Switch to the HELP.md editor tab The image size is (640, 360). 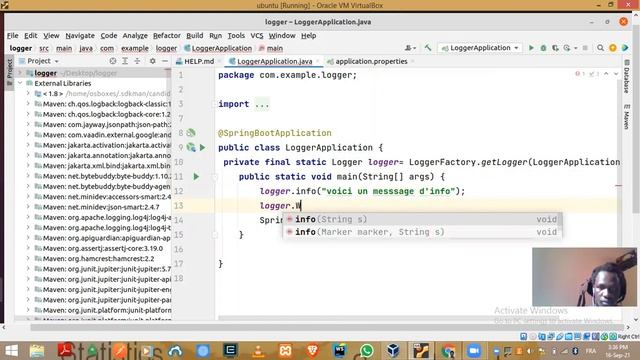199,61
